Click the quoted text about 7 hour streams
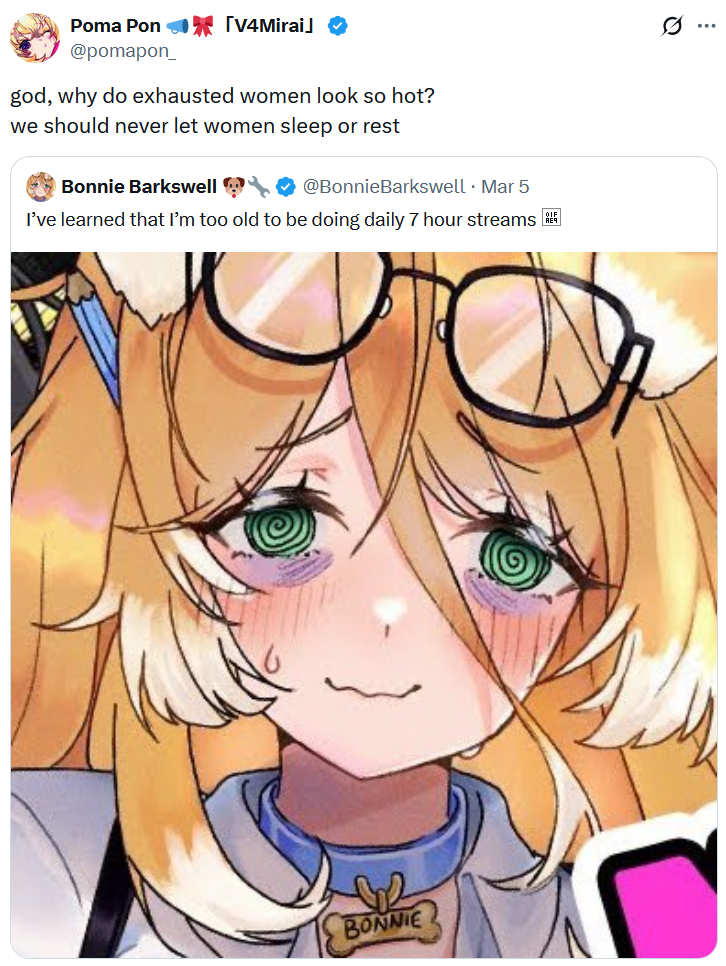 click(x=281, y=219)
